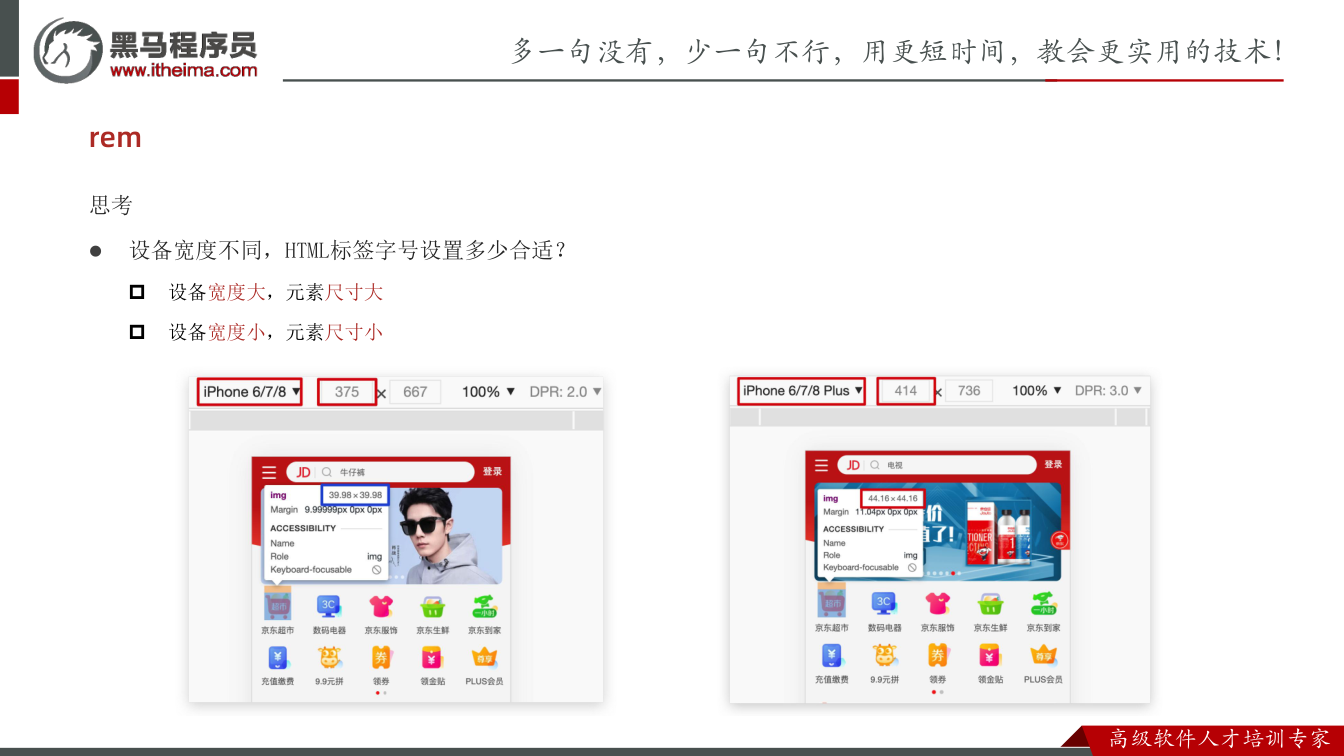The image size is (1344, 756).
Task: Tap 领券 coupon icon in the 414-wide preview
Action: [937, 656]
